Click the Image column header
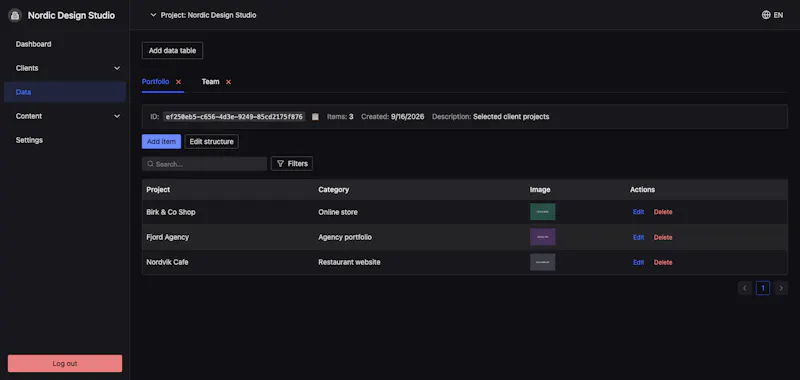Screen dimensions: 800x380 pos(540,190)
